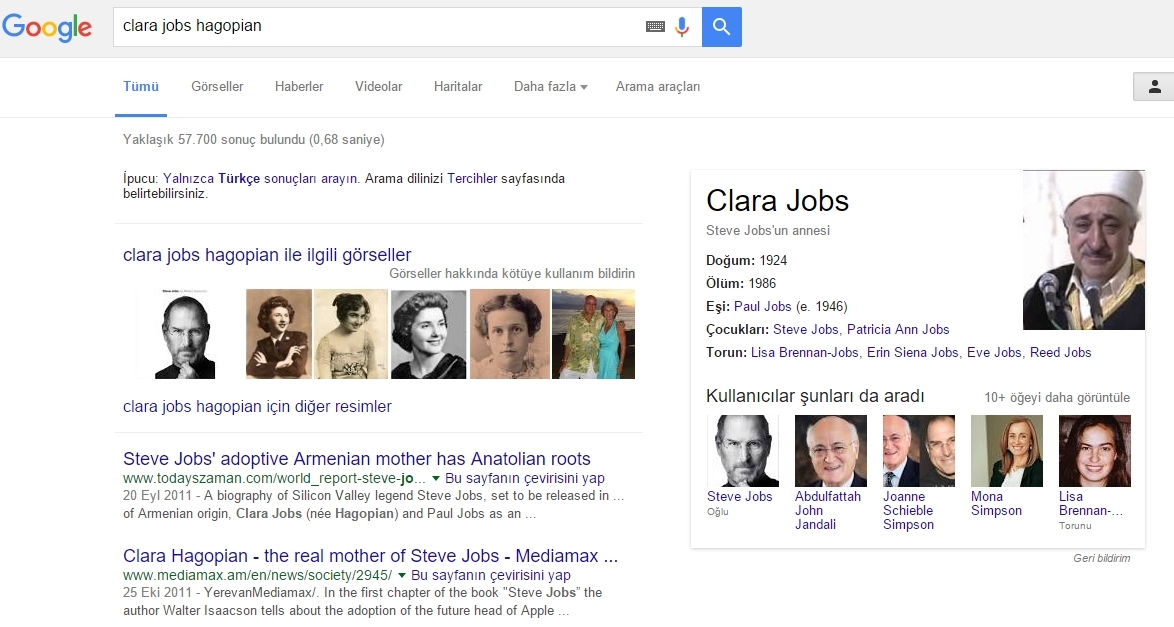
Task: Open Arama araçları search tools
Action: tap(657, 86)
